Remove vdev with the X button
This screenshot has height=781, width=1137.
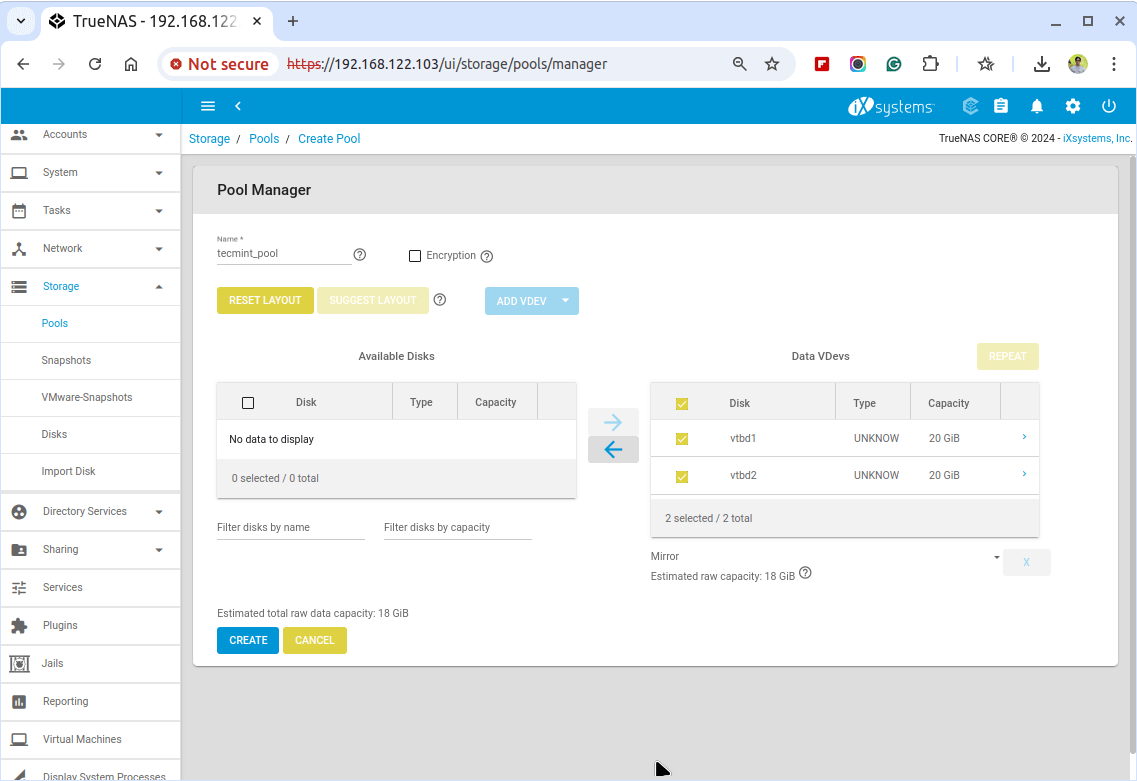pyautogui.click(x=1026, y=562)
